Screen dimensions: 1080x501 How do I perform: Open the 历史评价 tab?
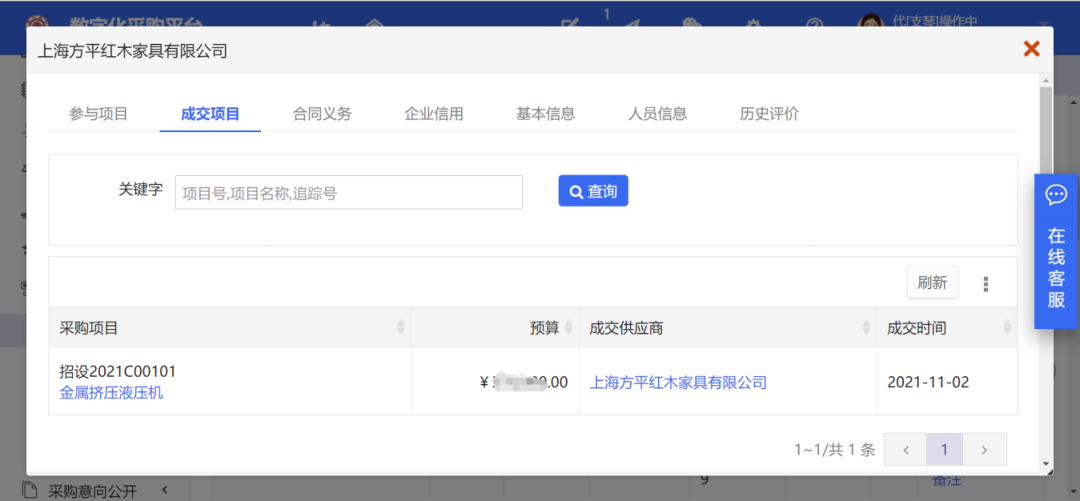[769, 114]
